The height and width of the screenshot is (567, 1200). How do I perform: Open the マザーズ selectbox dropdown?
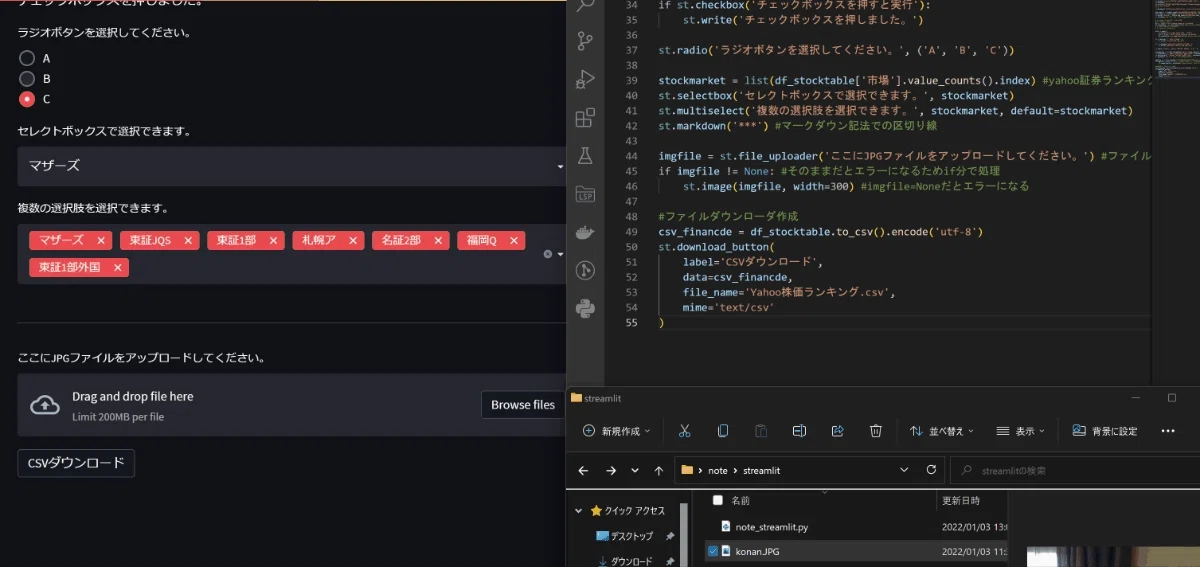(291, 166)
